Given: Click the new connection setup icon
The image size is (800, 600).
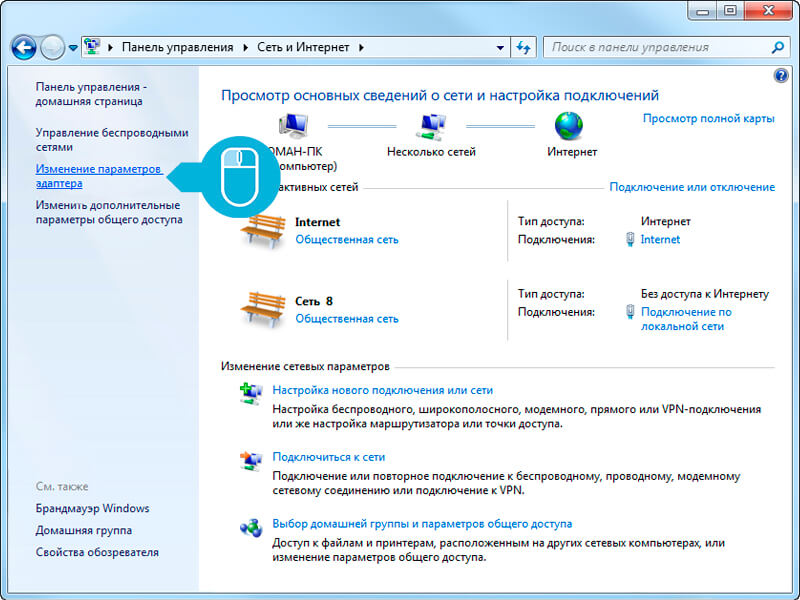Looking at the screenshot, I should (251, 393).
